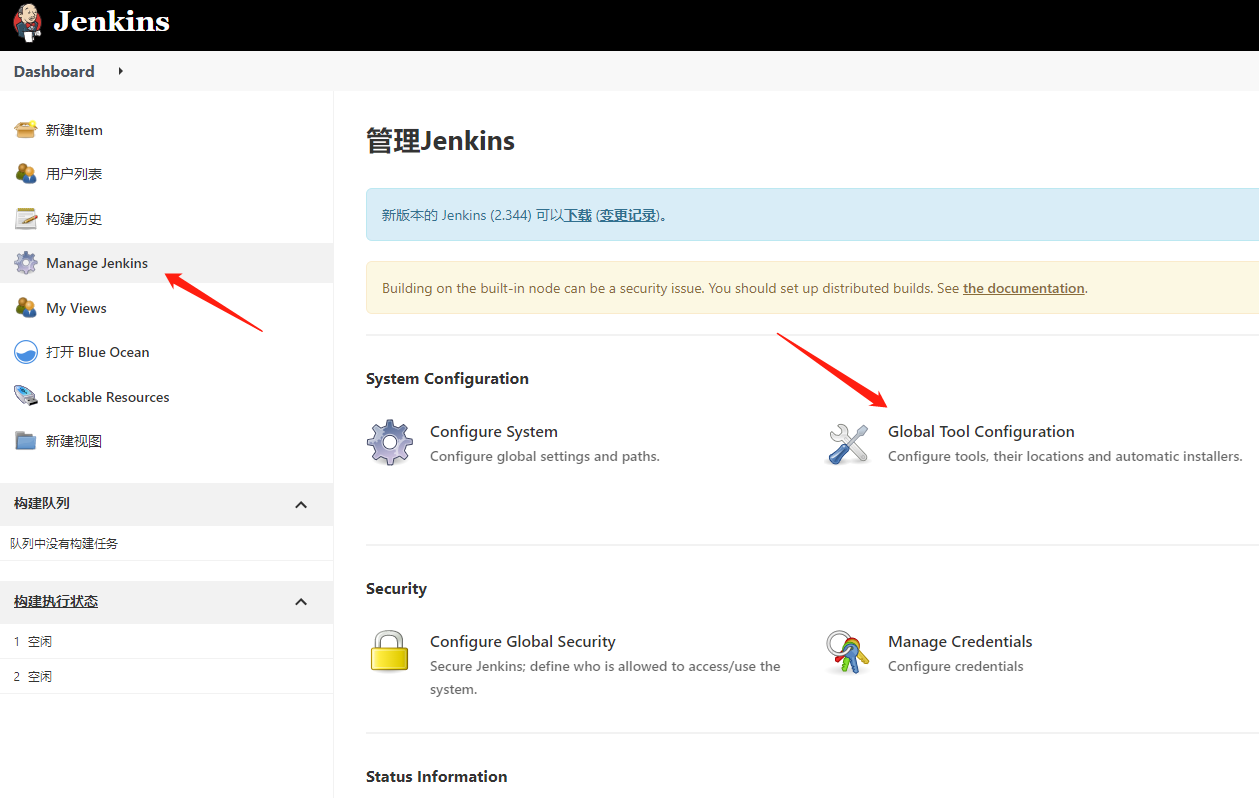1259x798 pixels.
Task: Collapse the 构建队列 panel
Action: [x=301, y=504]
